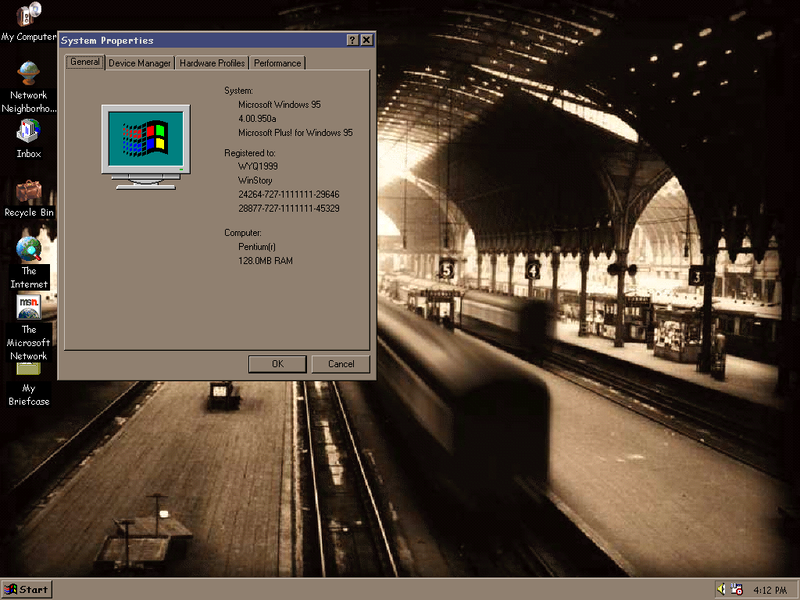The image size is (800, 600).
Task: Click the Start button
Action: (x=25, y=589)
